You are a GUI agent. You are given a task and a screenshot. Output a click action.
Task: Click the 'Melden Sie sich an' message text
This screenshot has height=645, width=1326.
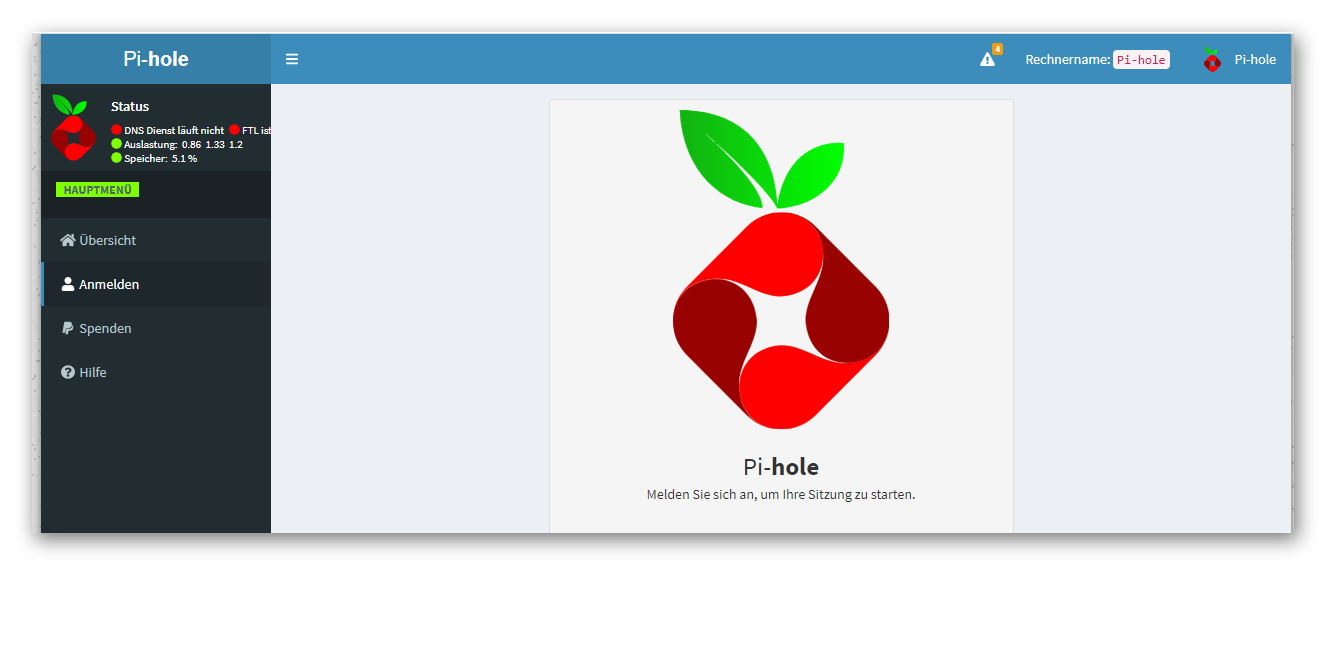(781, 494)
